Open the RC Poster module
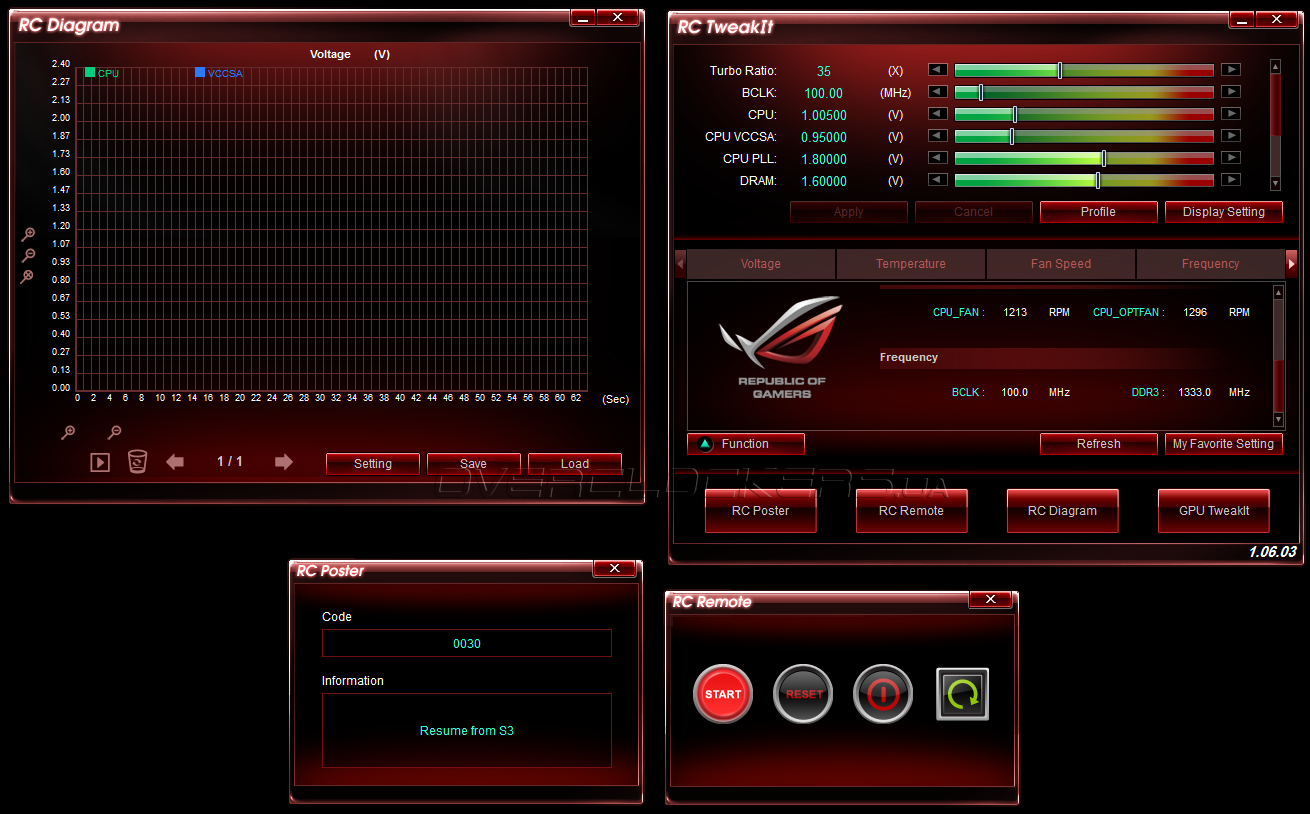Screen dimensions: 1310x814 coord(761,511)
